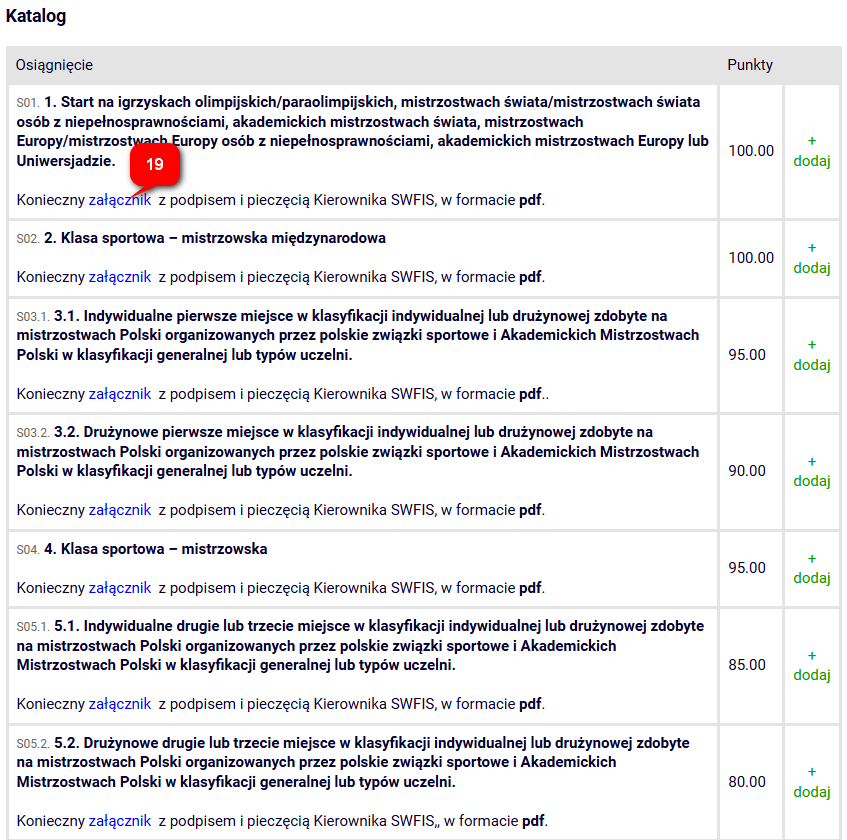This screenshot has height=840, width=847.
Task: Open the 'załącznik' link in row S05.1
Action: tap(120, 704)
